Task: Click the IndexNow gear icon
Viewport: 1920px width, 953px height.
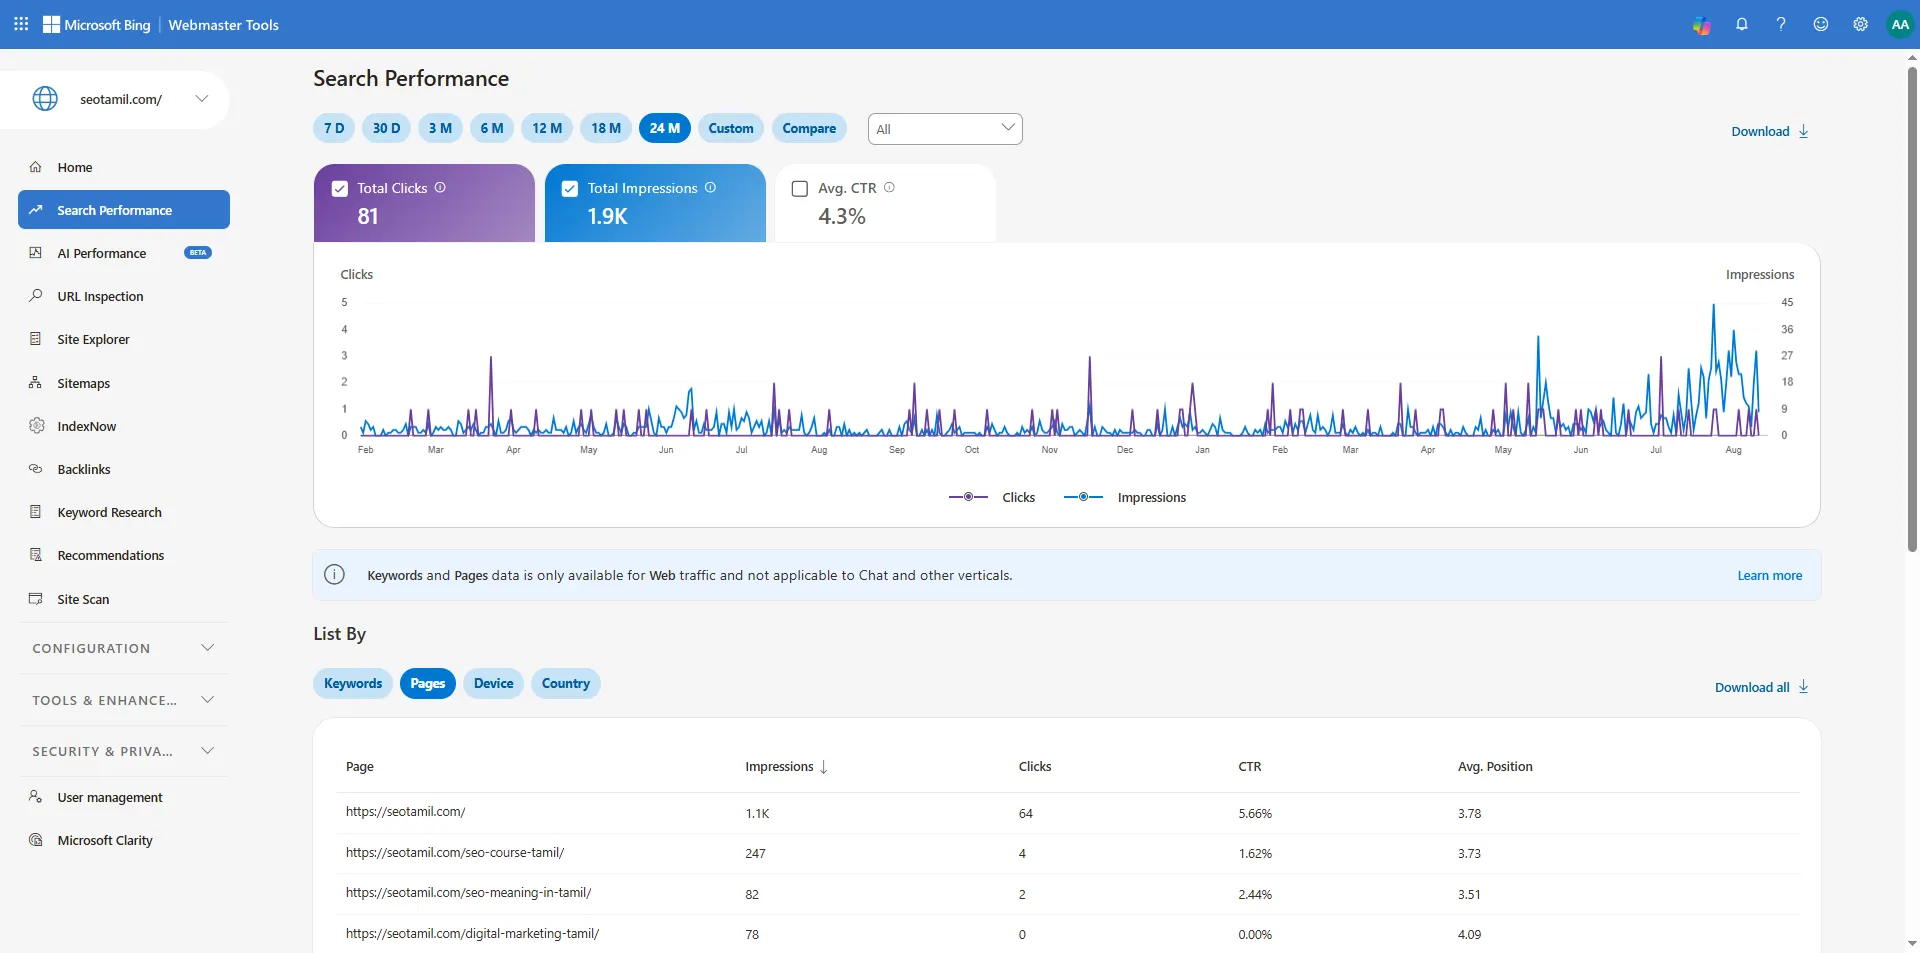Action: point(37,426)
